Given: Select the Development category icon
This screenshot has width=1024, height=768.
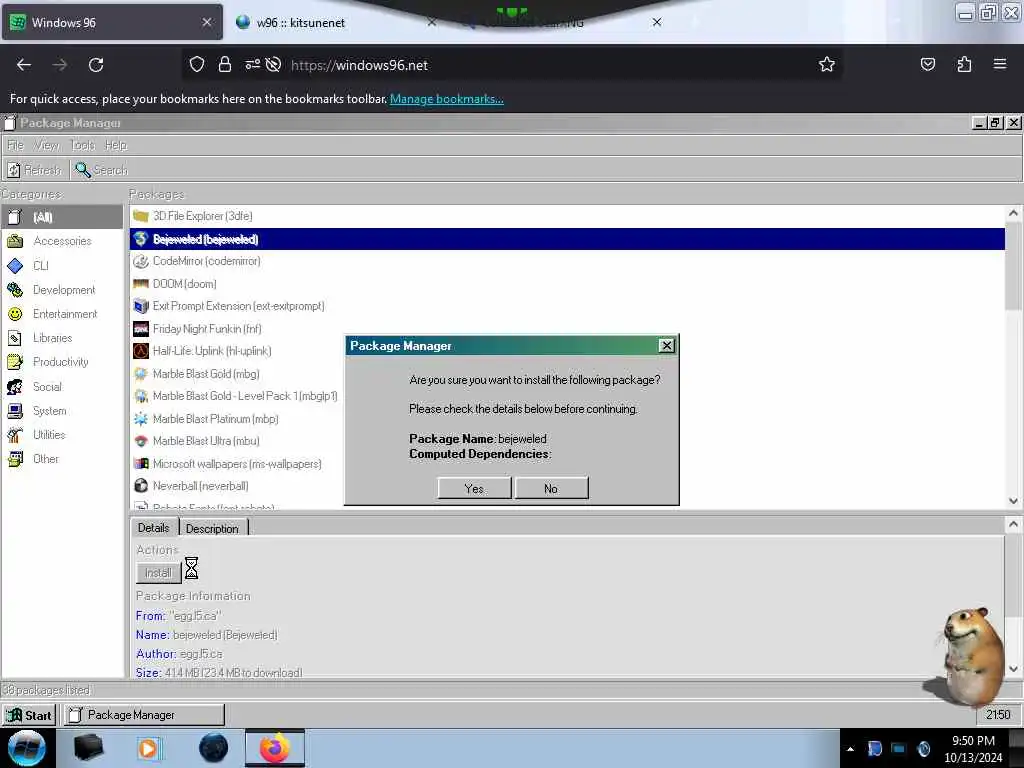Looking at the screenshot, I should tap(15, 290).
